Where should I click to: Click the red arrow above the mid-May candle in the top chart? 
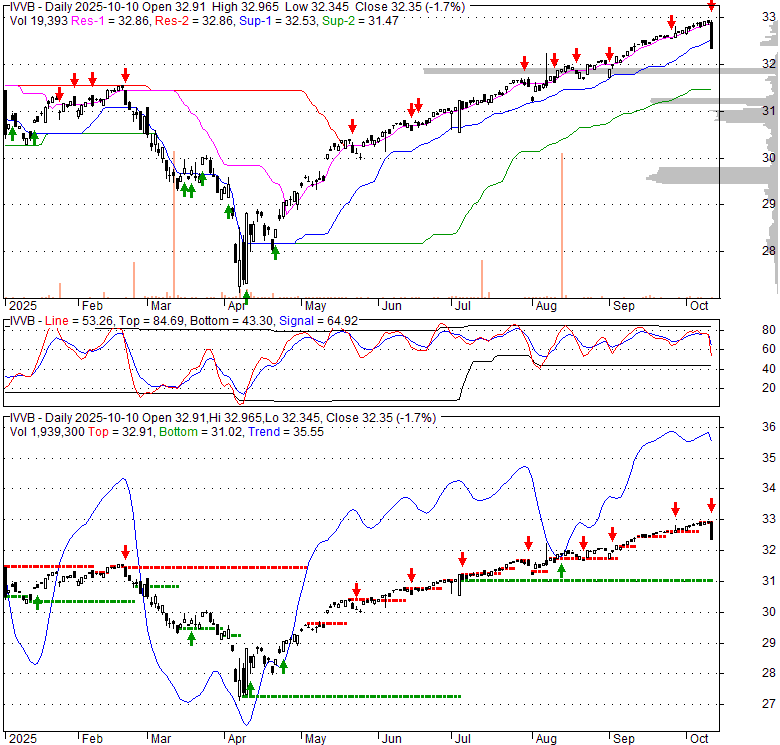point(353,126)
